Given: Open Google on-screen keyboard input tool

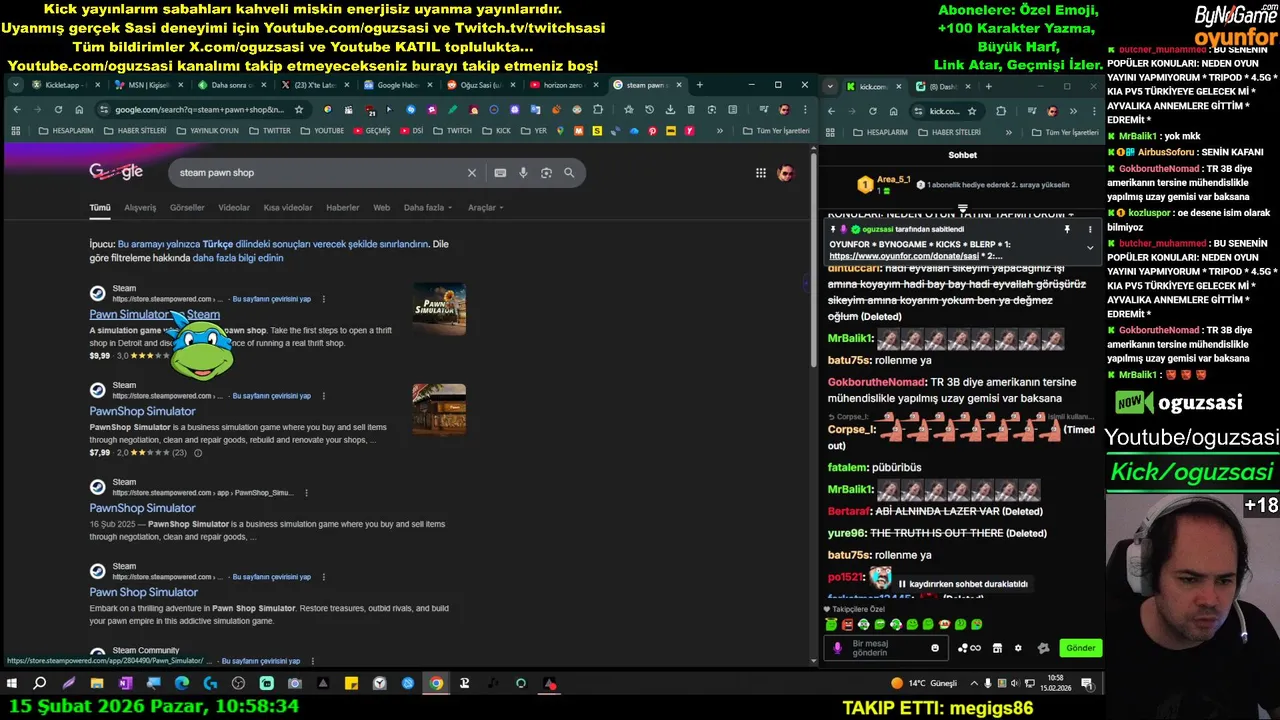Looking at the screenshot, I should (x=500, y=173).
